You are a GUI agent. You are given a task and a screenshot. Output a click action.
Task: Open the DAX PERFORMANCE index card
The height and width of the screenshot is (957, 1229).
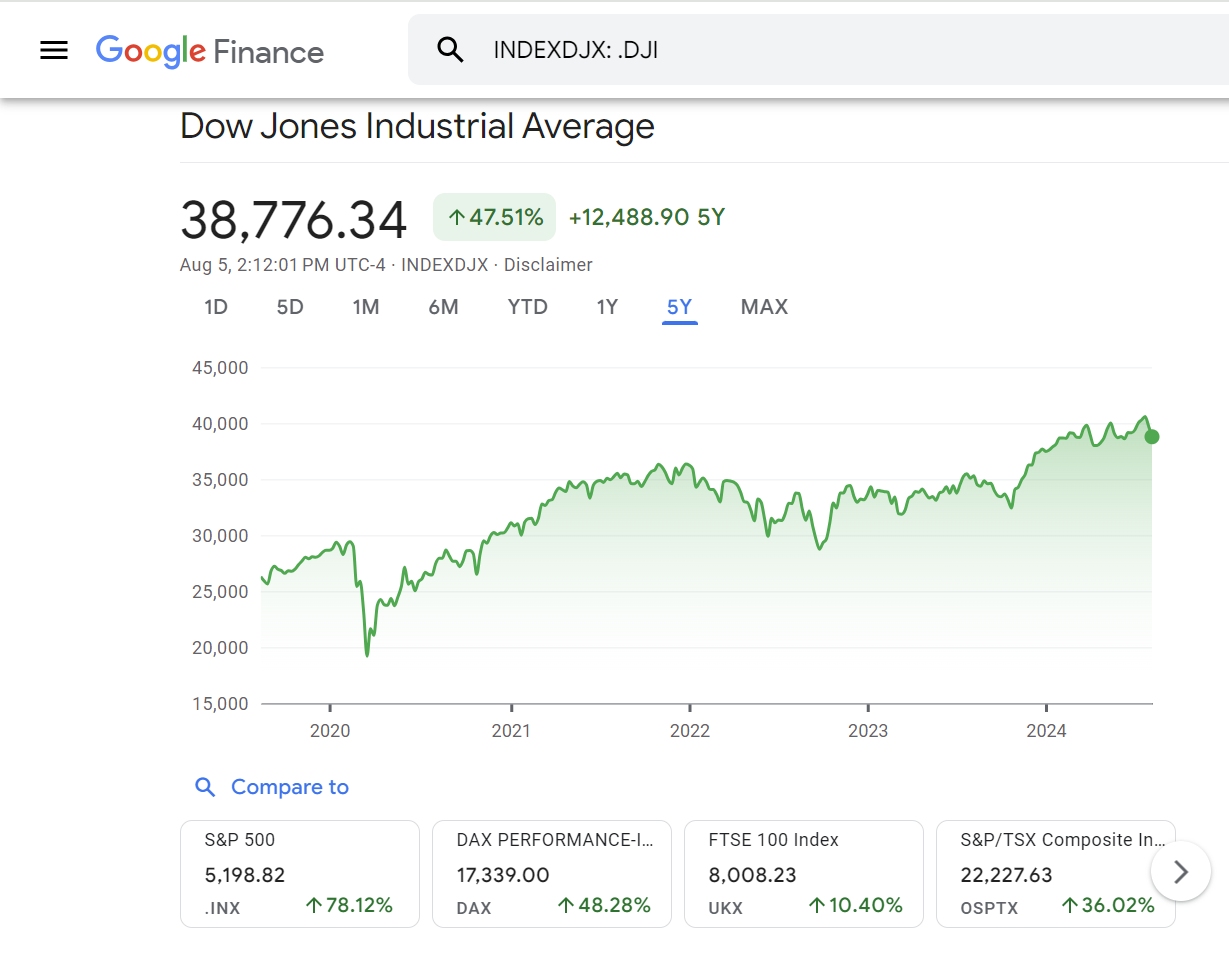552,874
